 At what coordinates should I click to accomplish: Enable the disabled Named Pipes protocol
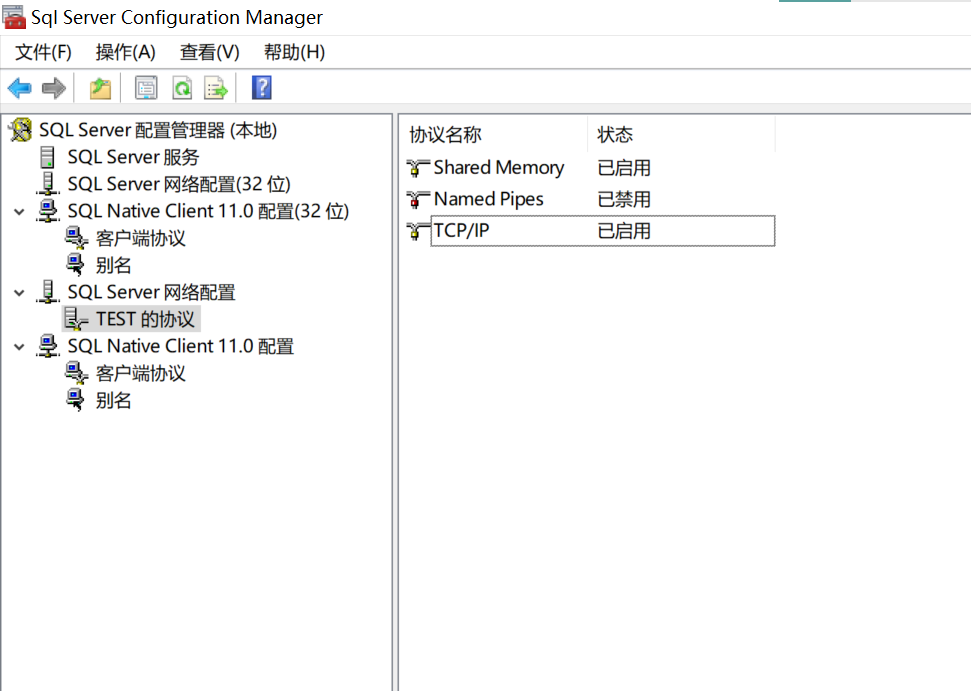point(488,199)
